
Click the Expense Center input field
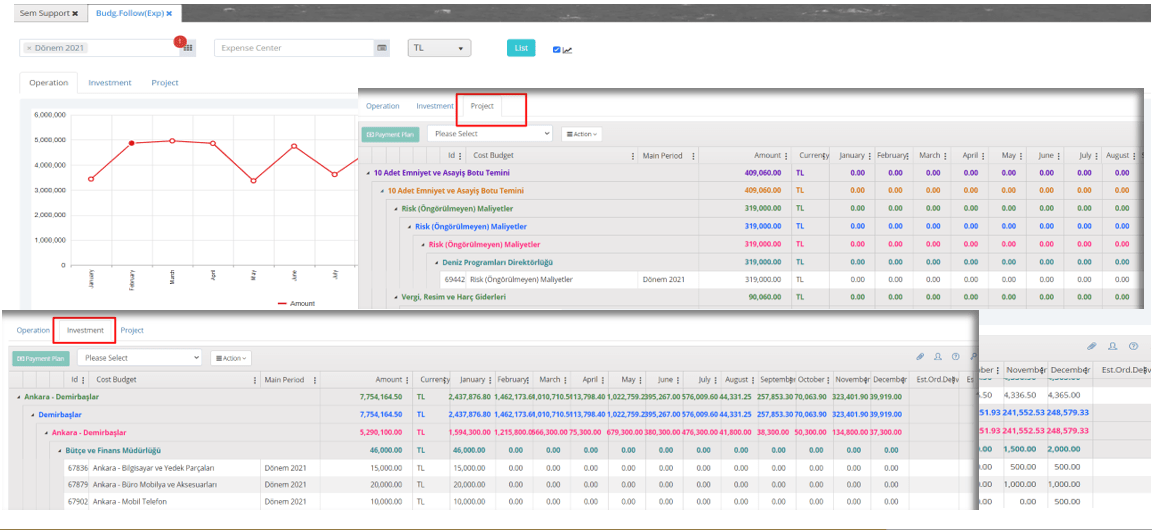294,48
